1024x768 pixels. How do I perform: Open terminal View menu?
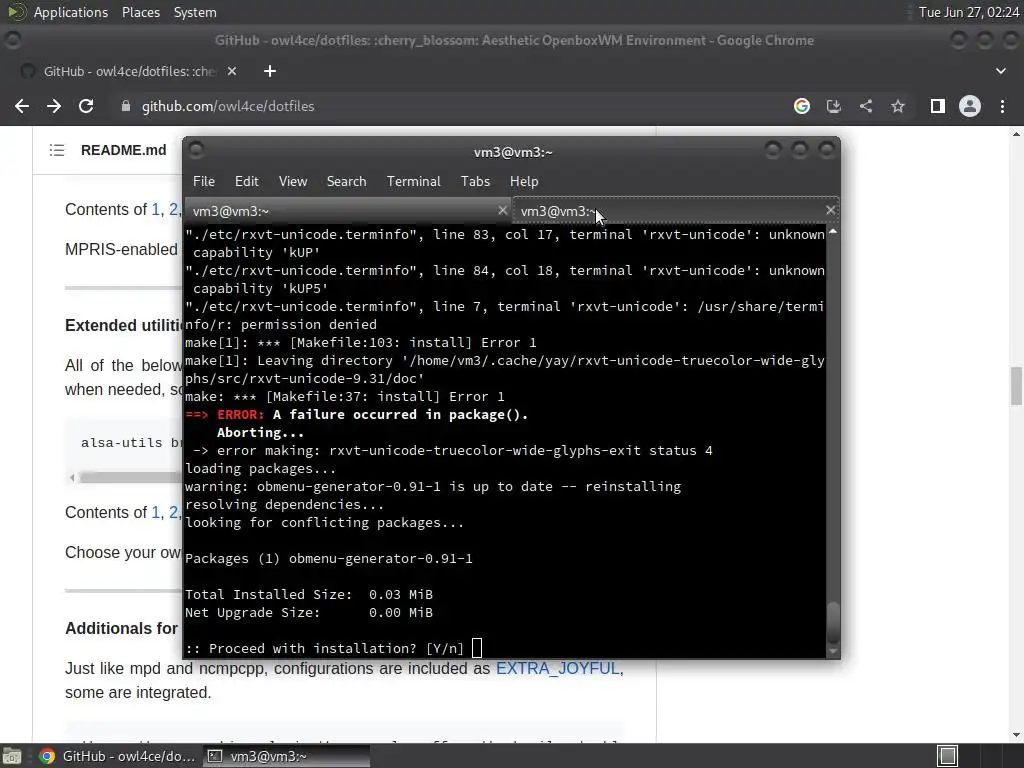coord(293,182)
